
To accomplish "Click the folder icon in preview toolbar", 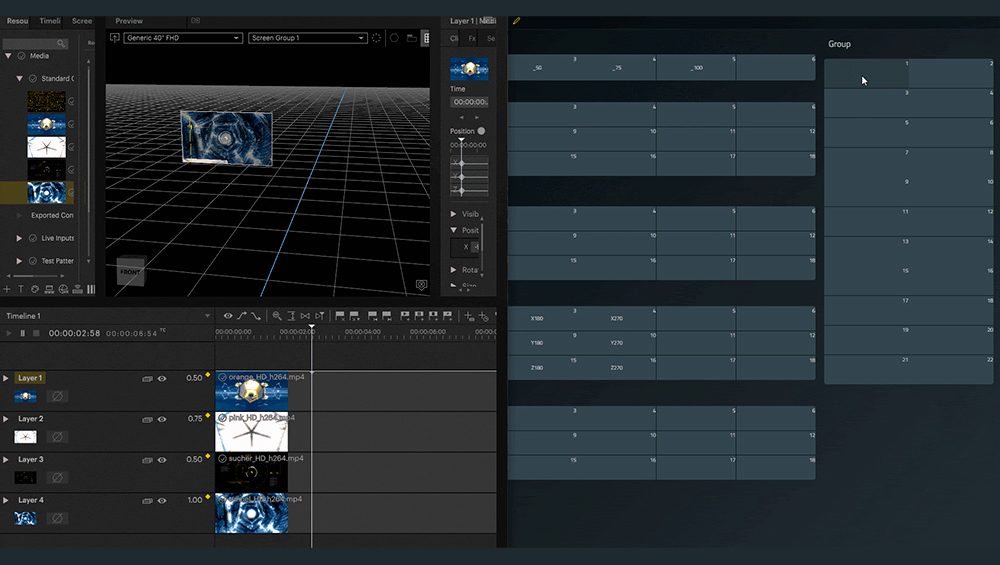I will [x=411, y=38].
